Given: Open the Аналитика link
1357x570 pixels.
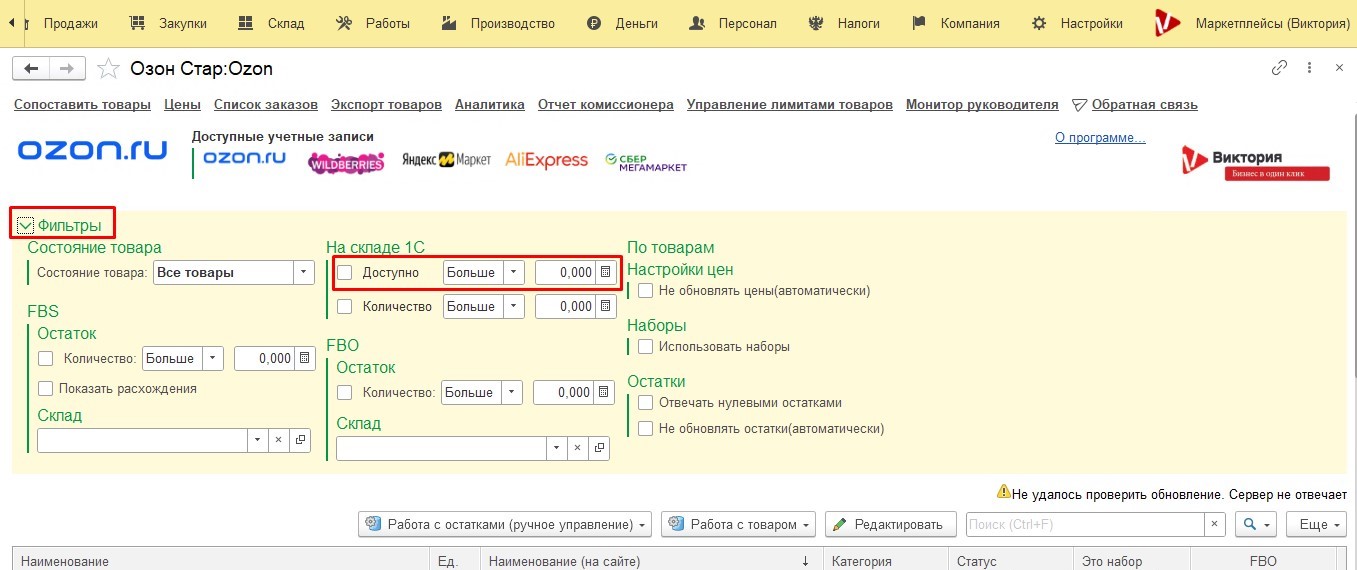Looking at the screenshot, I should click(490, 104).
